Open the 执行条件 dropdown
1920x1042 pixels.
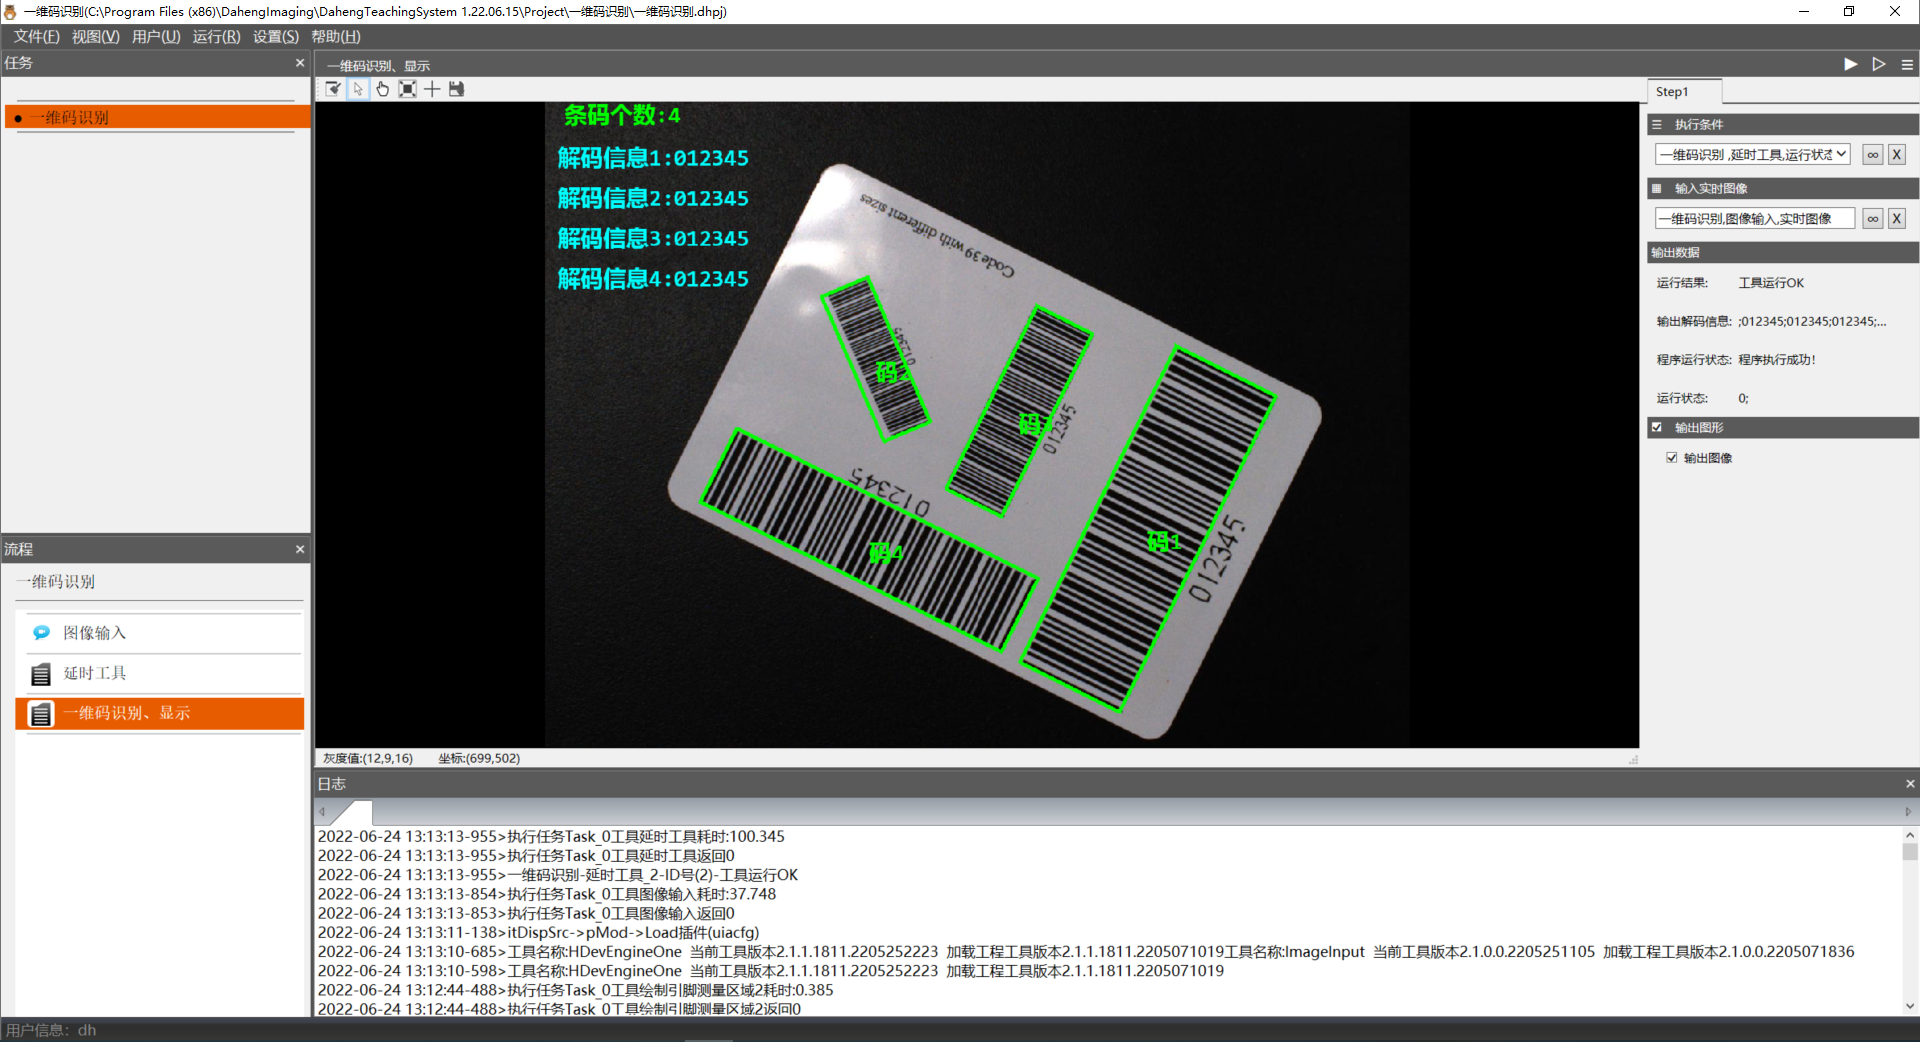(1753, 155)
